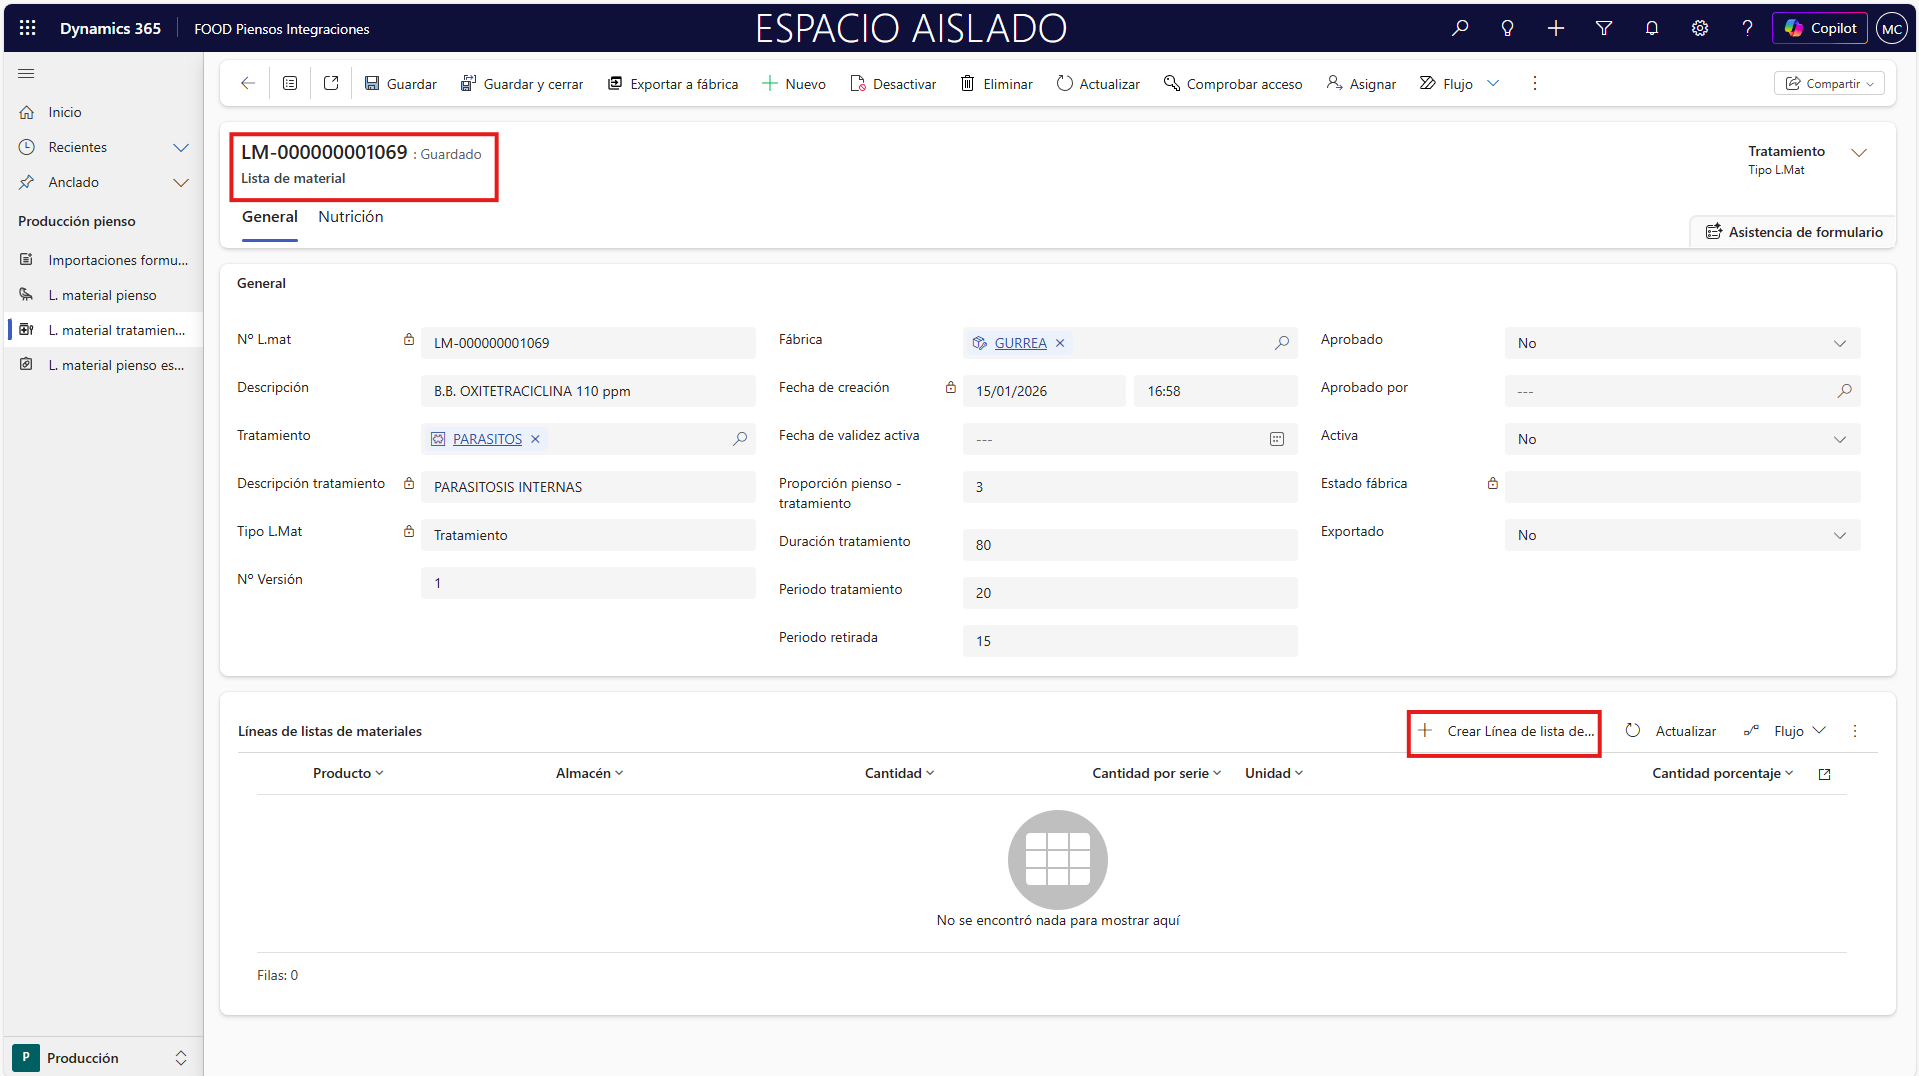Remove GURREA from the Fábrica field

coord(1060,343)
